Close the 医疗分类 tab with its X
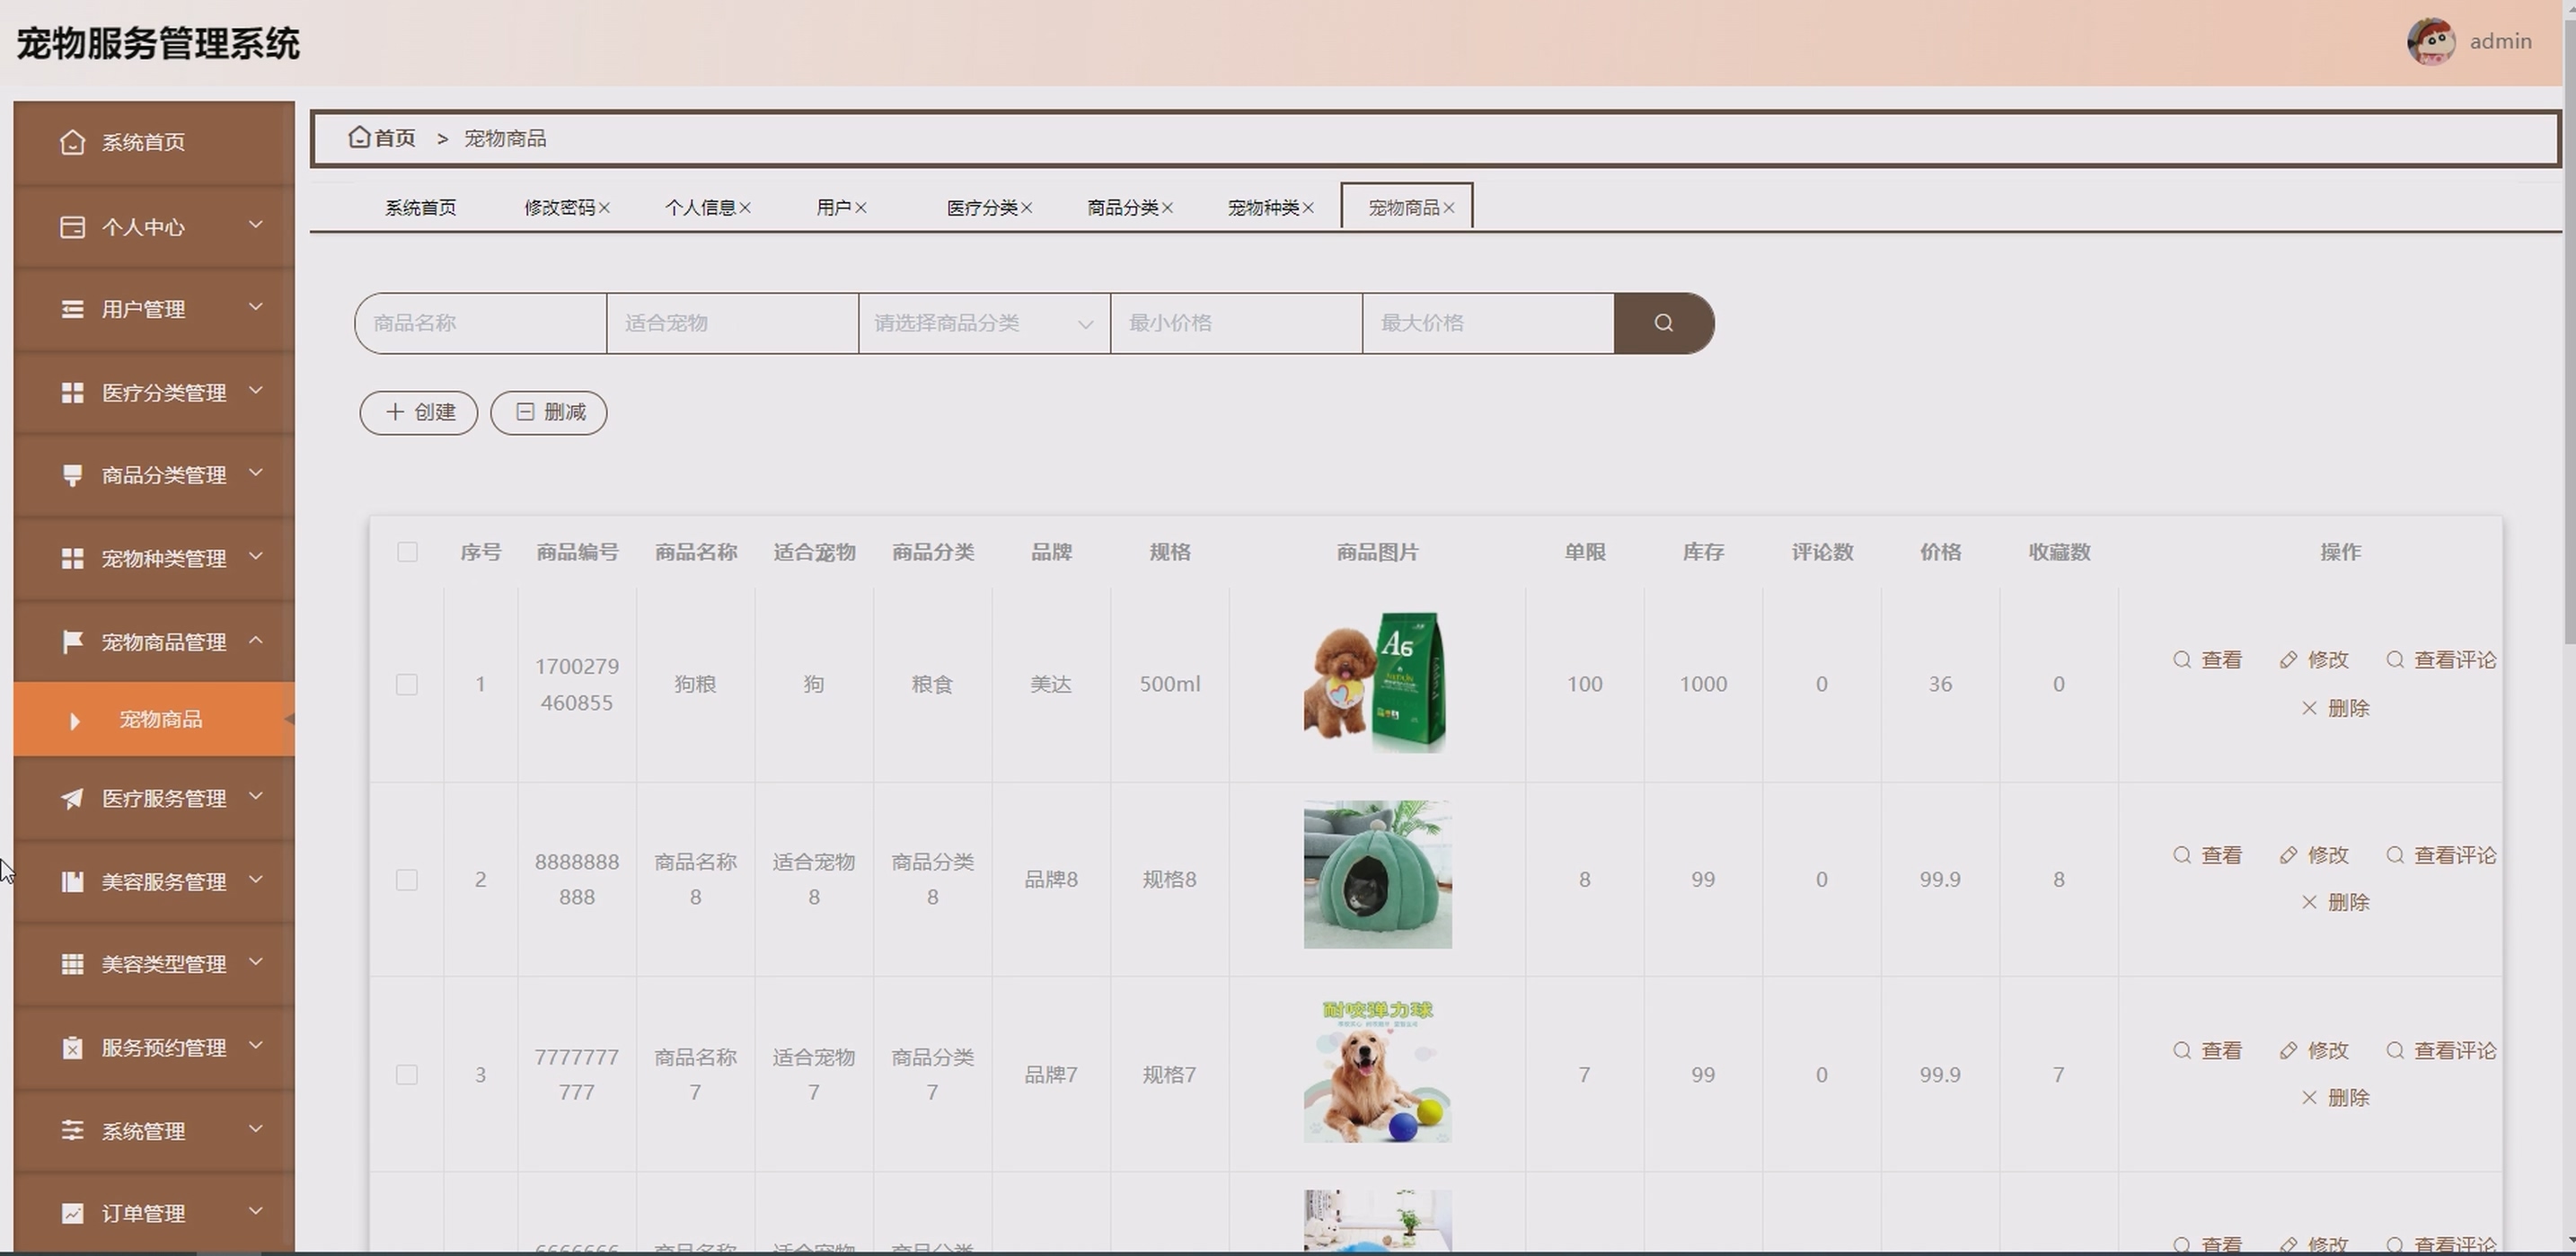 click(1027, 207)
